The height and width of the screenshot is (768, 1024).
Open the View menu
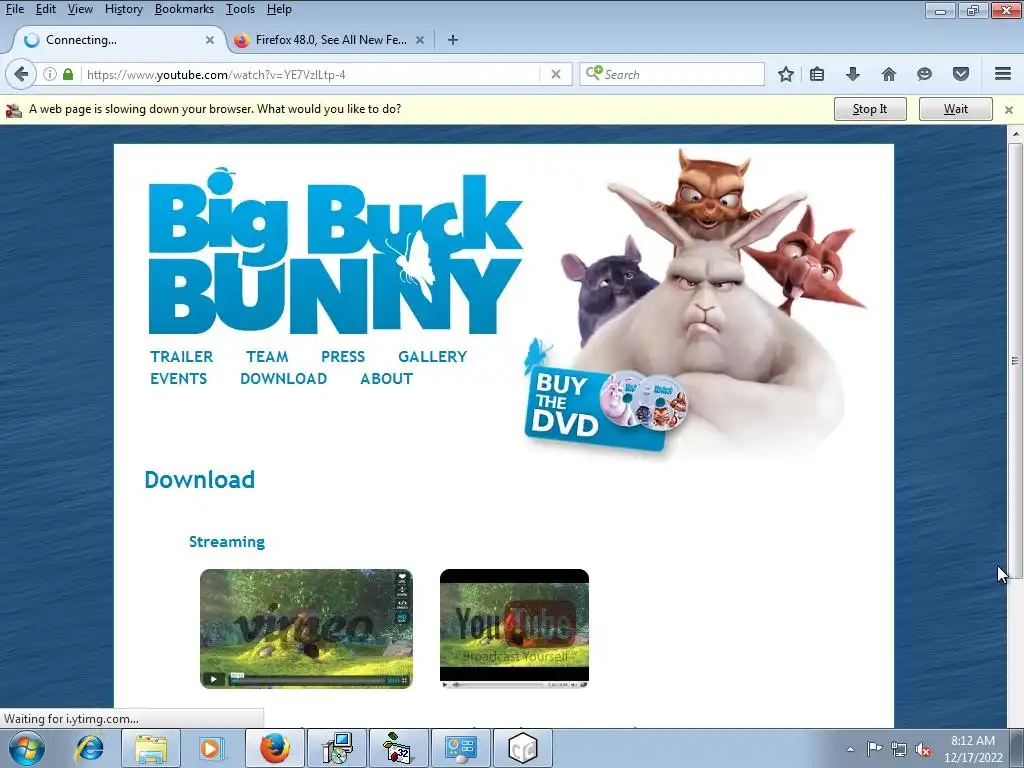80,9
